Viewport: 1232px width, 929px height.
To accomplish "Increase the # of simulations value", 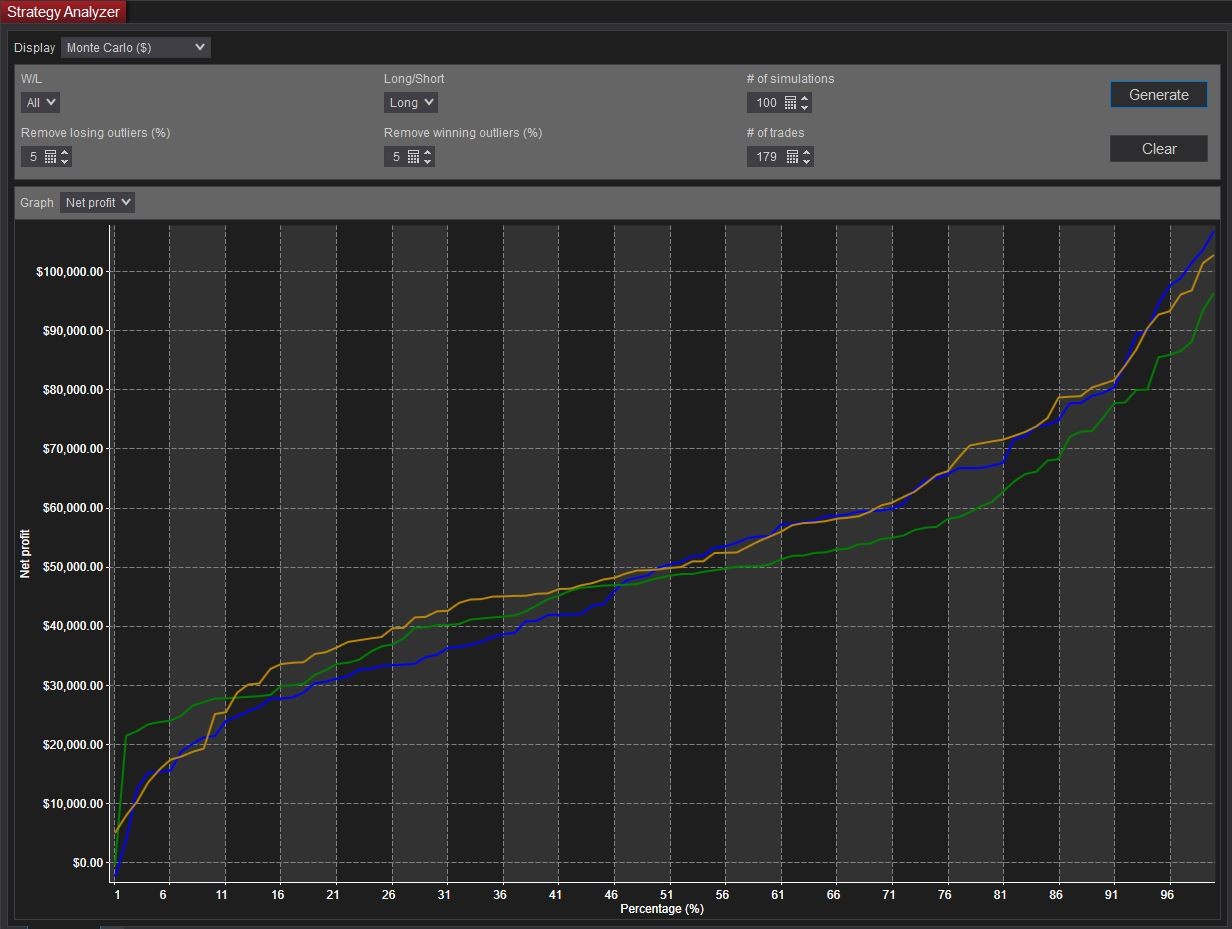I will pyautogui.click(x=805, y=99).
